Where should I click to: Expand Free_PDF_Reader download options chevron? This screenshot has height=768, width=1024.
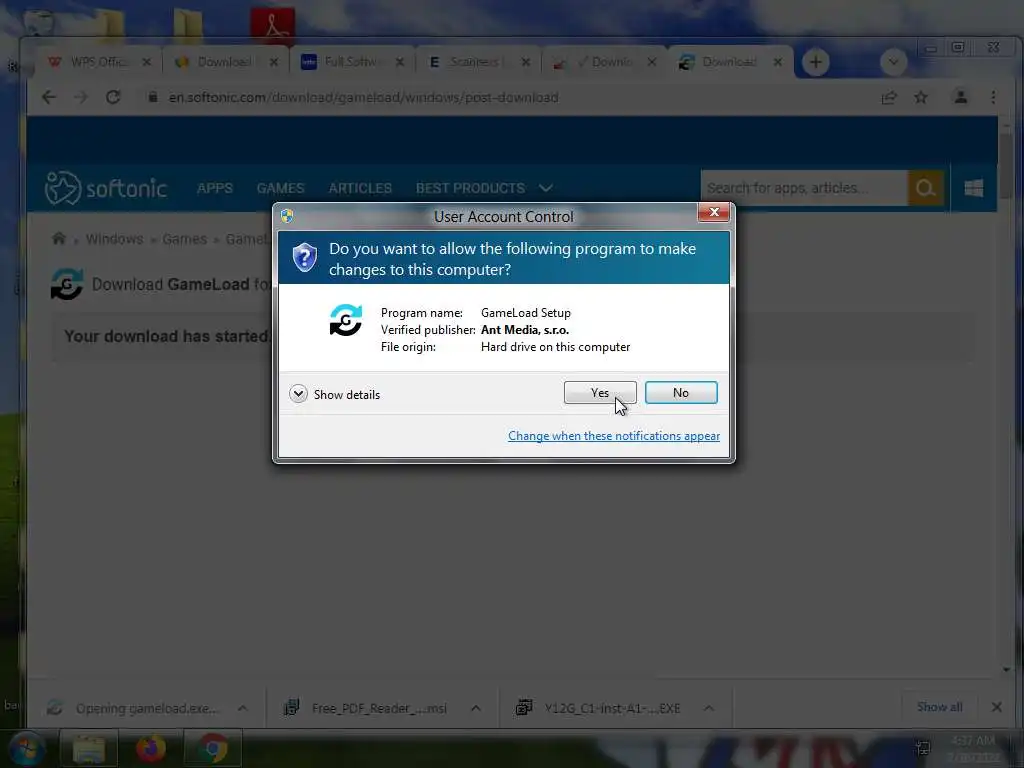click(x=475, y=708)
